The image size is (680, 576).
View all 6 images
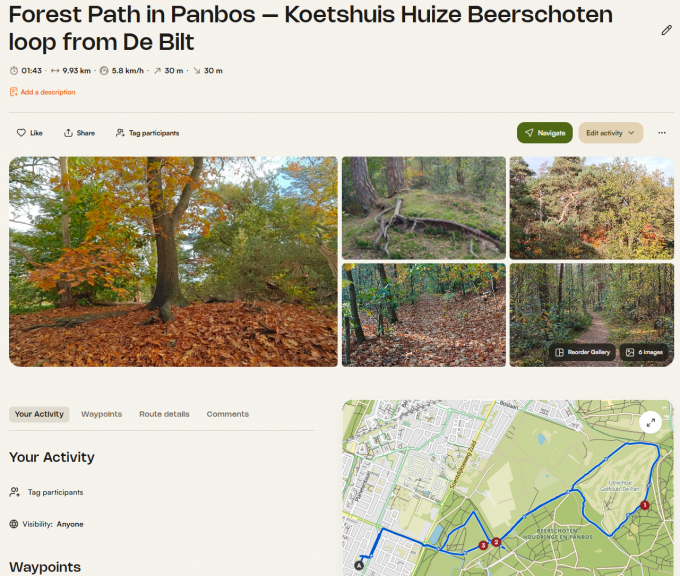(642, 352)
